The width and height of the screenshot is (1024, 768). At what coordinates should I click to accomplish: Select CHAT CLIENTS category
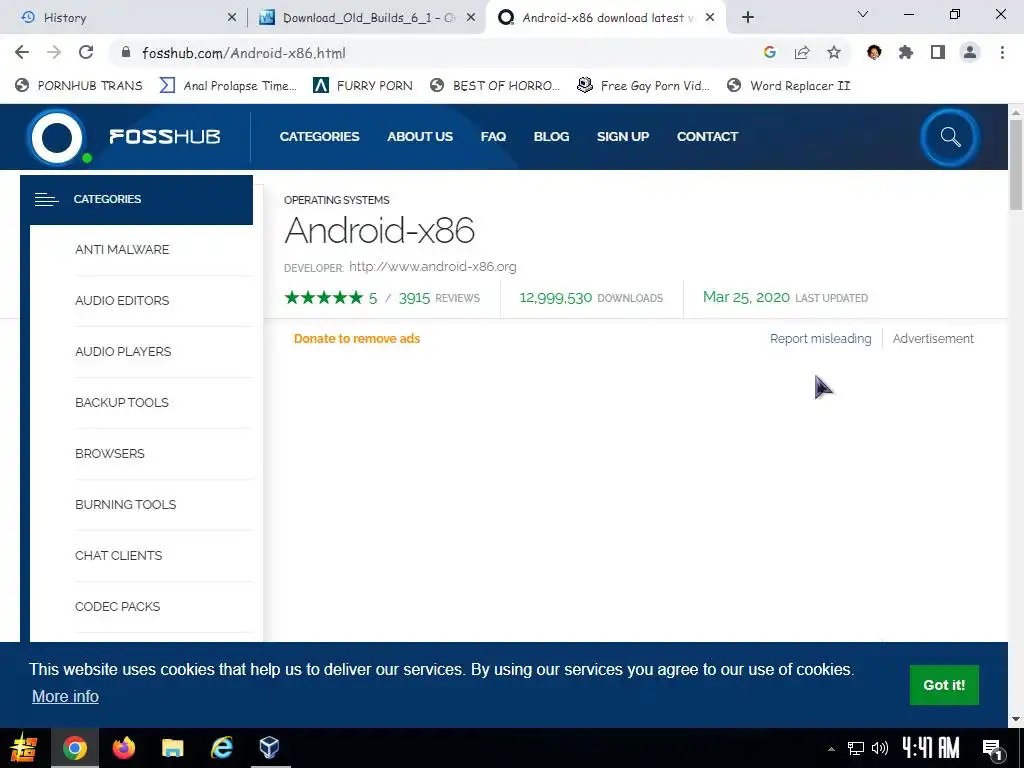coord(118,555)
